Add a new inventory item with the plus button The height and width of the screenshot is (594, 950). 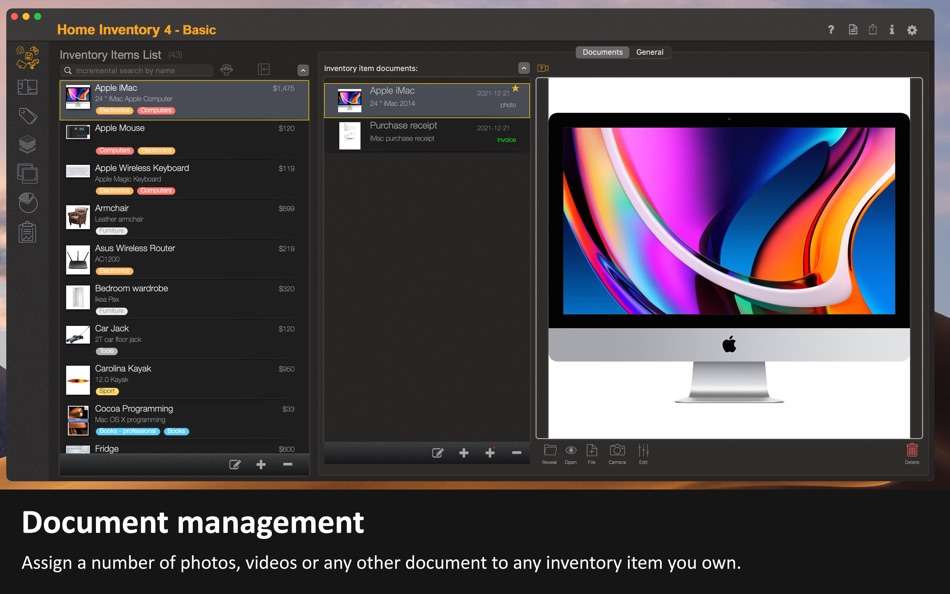click(260, 464)
